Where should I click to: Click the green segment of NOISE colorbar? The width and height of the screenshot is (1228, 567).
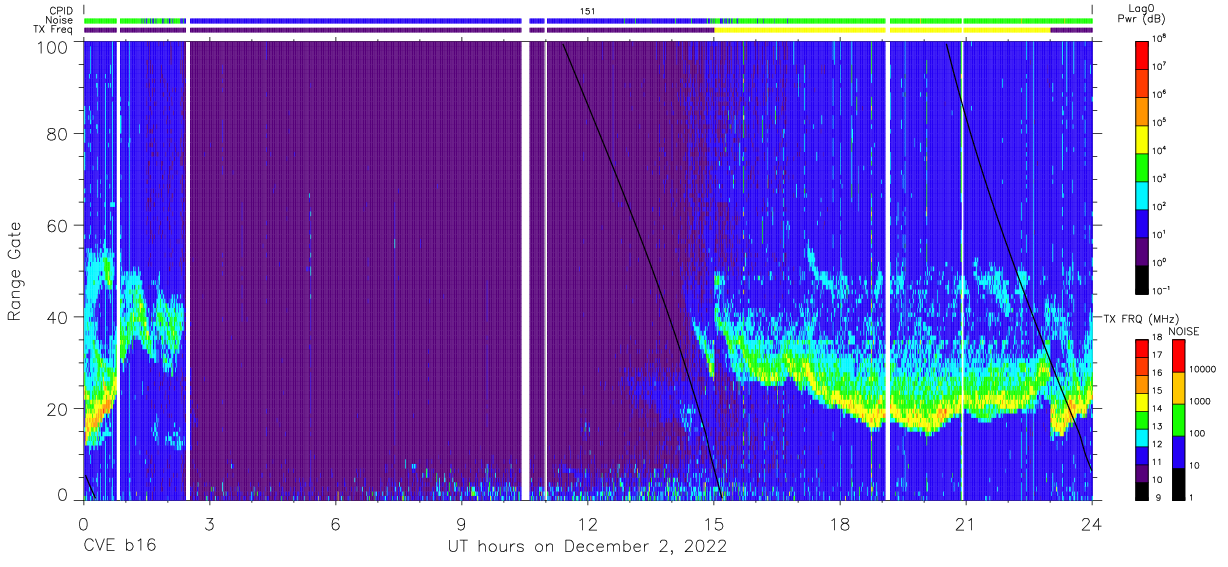click(x=1177, y=418)
